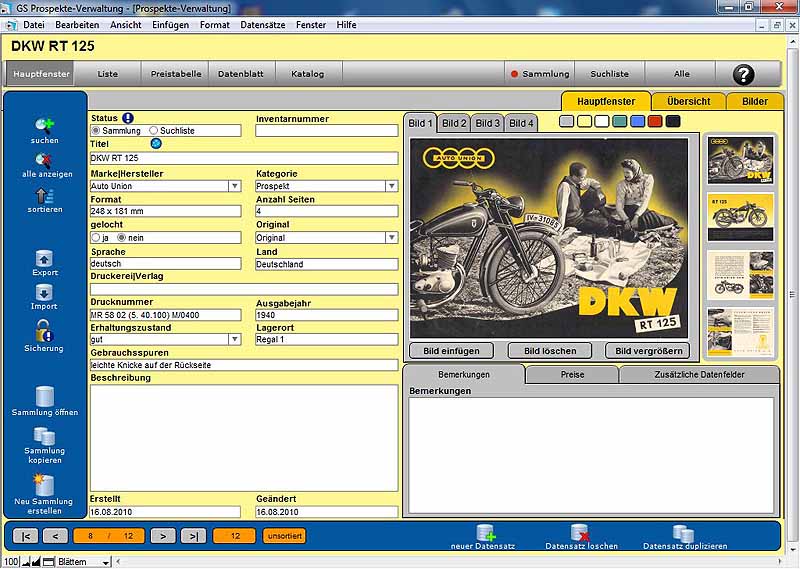Open Marke|Hersteller dropdown arrow
800x569 pixels.
(x=235, y=186)
